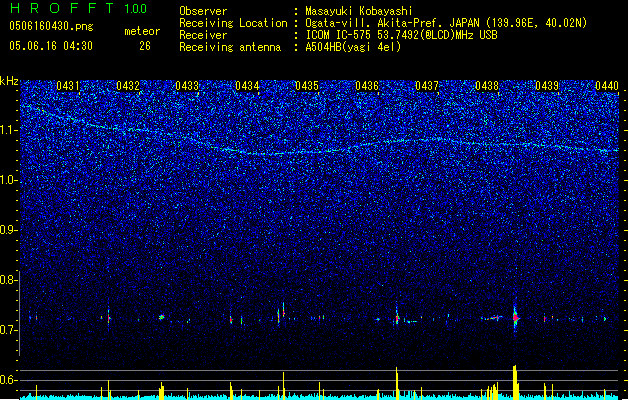Select the ICOM IC-575 receiver value
This screenshot has width=629, height=400.
click(x=401, y=35)
